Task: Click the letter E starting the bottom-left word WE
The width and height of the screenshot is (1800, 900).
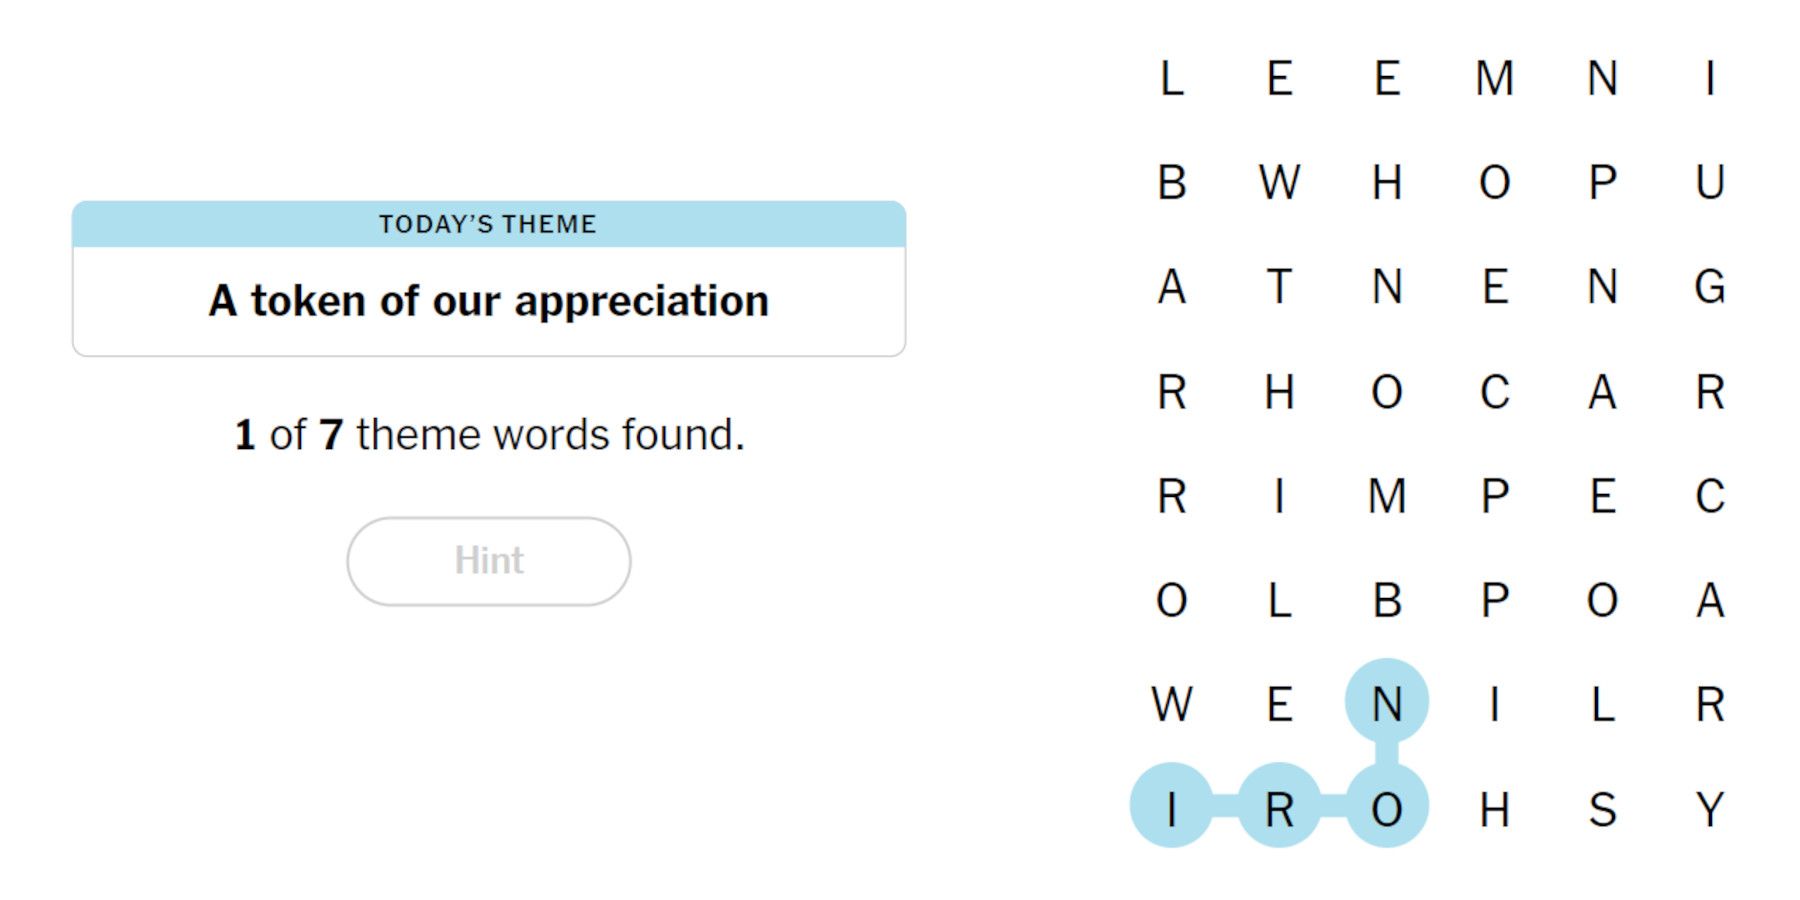Action: pos(1280,709)
